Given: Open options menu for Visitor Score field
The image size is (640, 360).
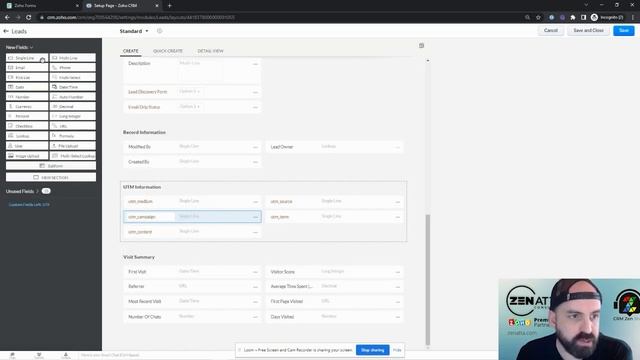Looking at the screenshot, I should coord(398,272).
